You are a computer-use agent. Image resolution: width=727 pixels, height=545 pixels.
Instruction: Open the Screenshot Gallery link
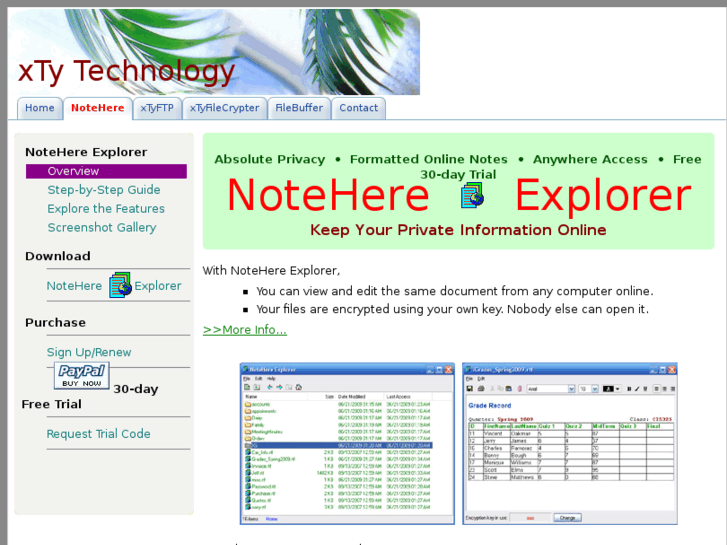[x=102, y=227]
